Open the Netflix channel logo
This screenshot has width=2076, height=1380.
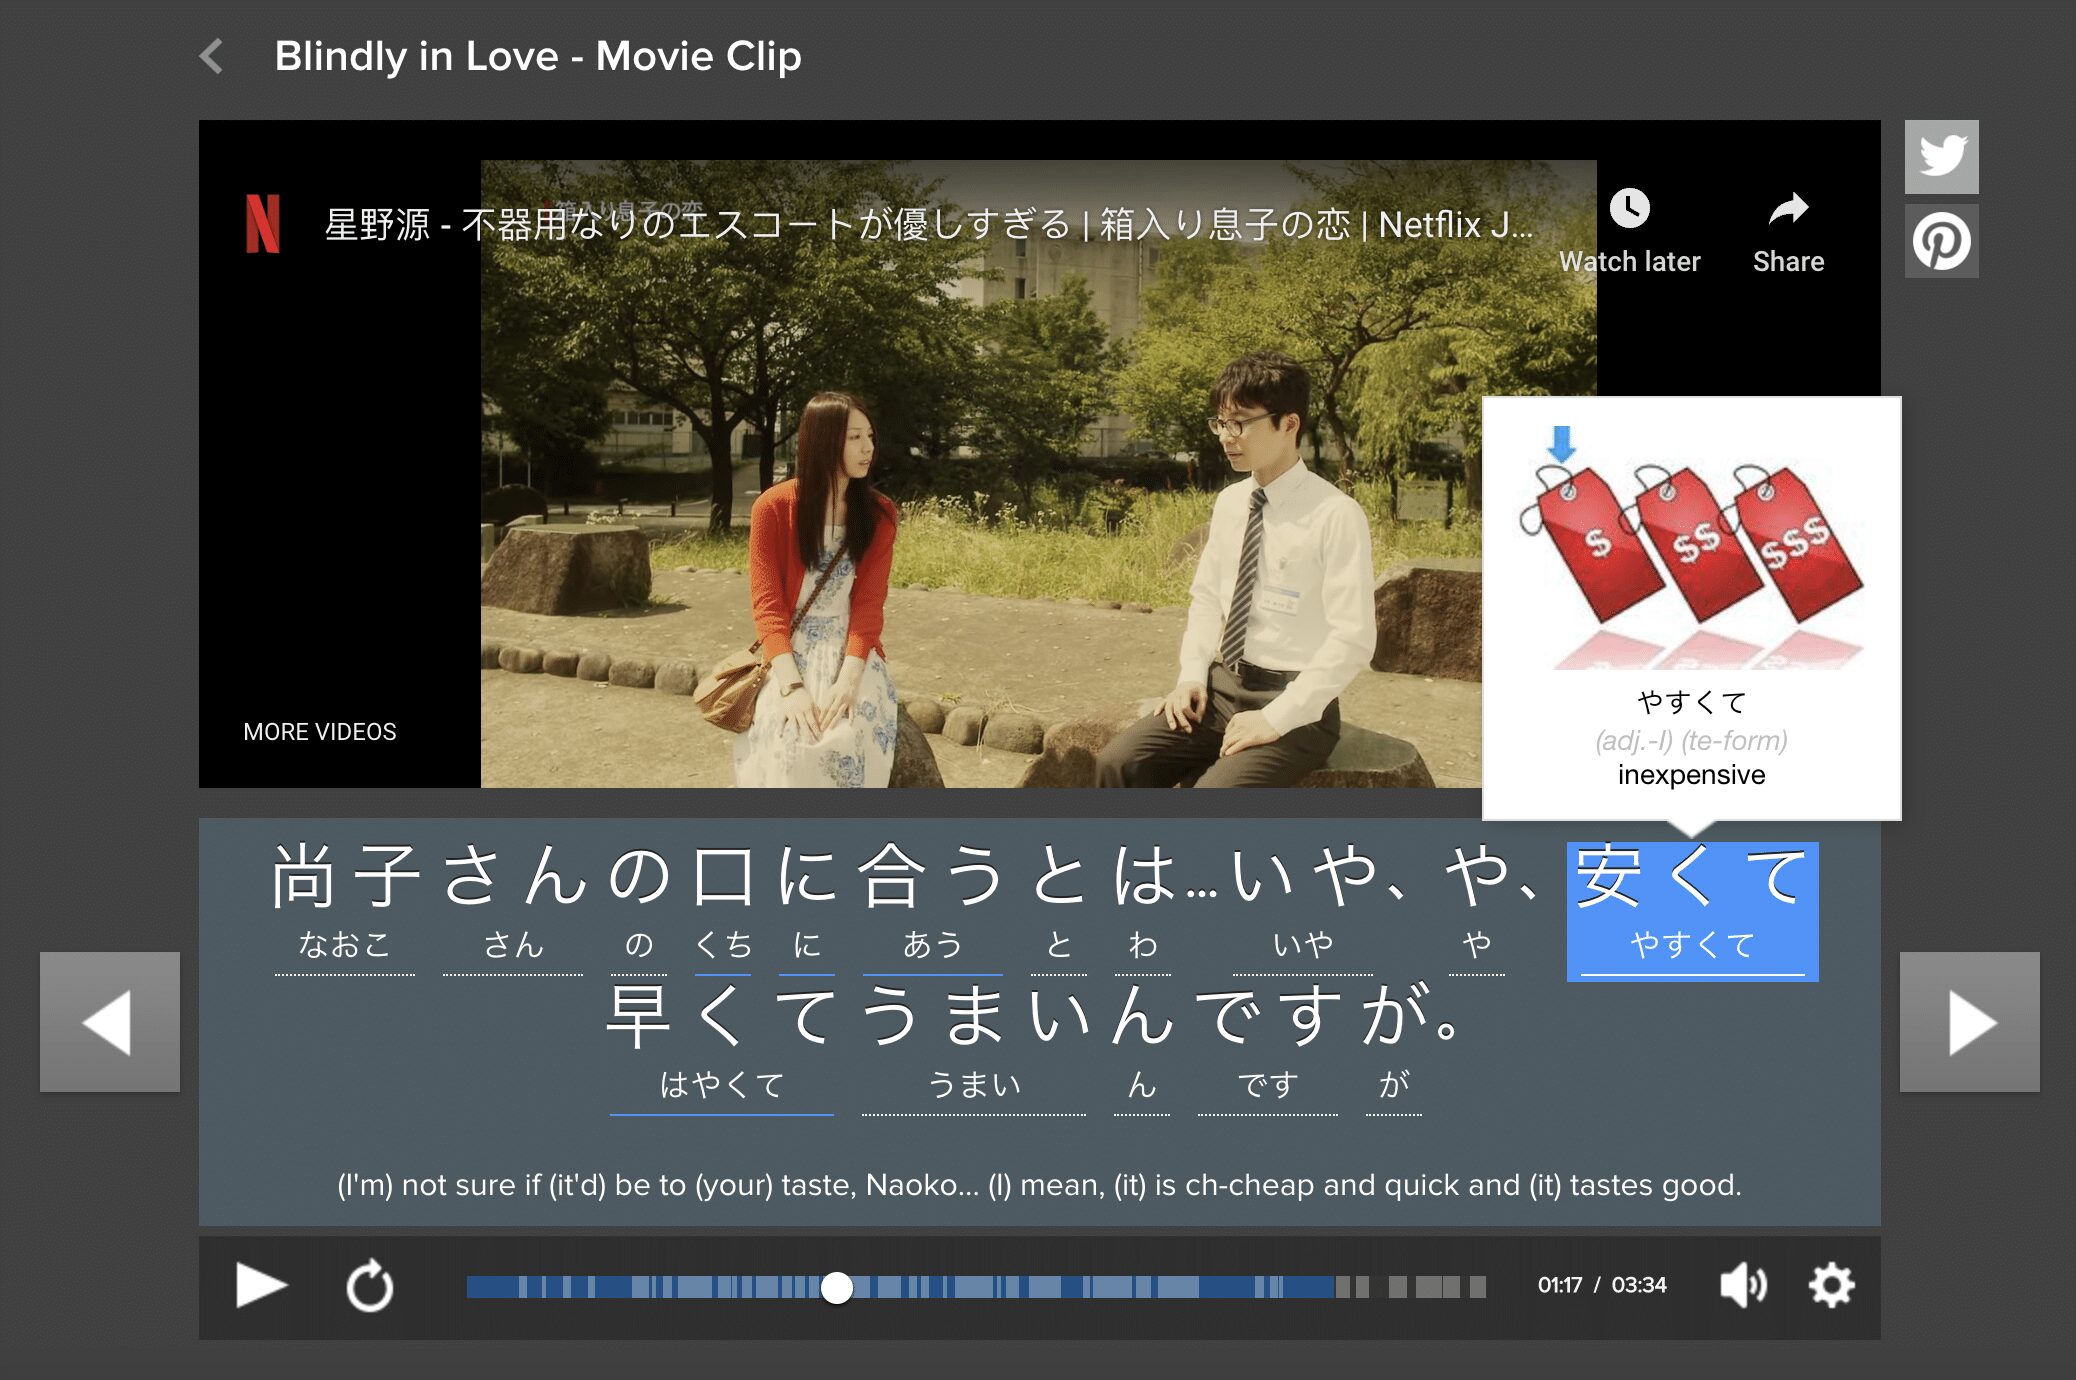(x=263, y=224)
